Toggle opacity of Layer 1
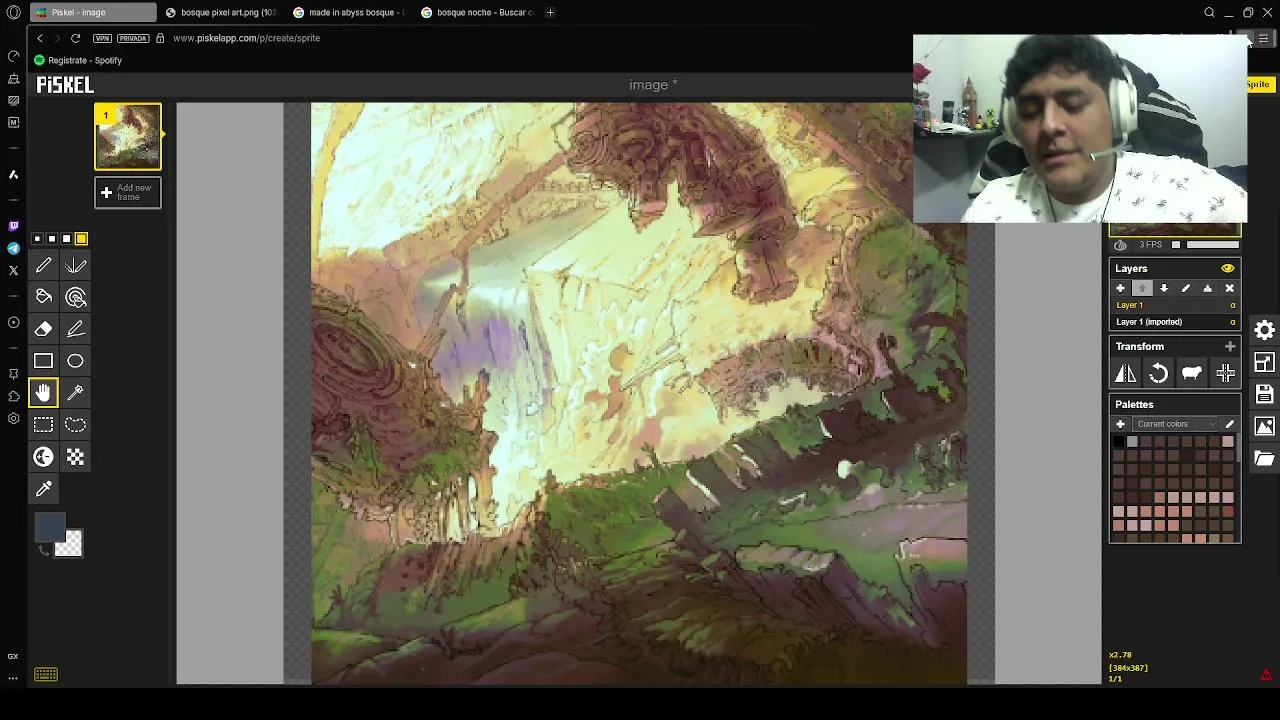The width and height of the screenshot is (1280, 720). [1232, 305]
